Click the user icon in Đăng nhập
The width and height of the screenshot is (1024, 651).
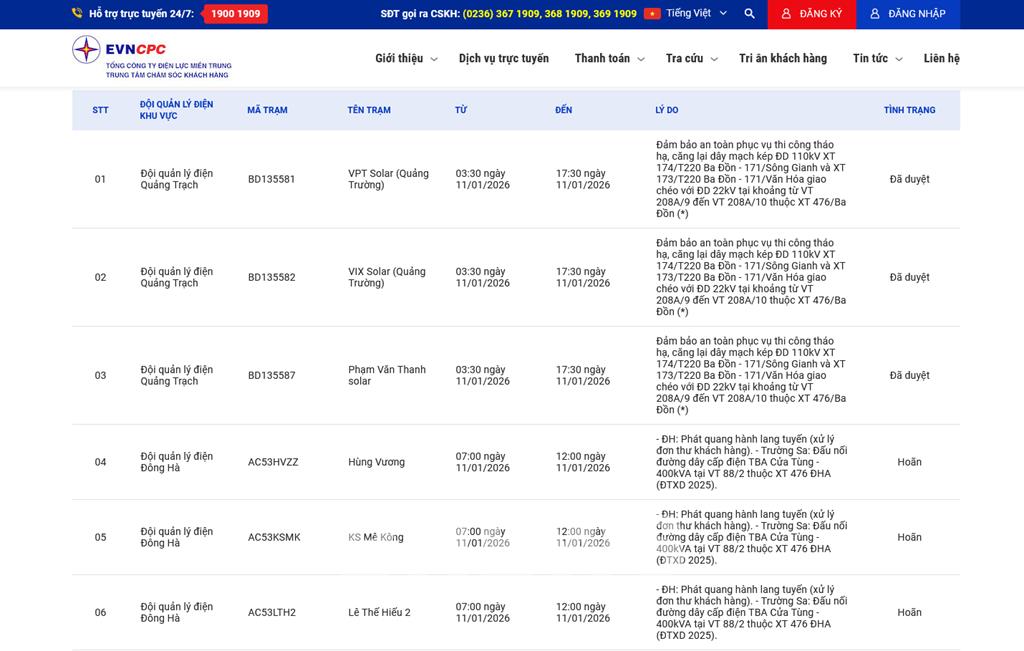tap(875, 14)
